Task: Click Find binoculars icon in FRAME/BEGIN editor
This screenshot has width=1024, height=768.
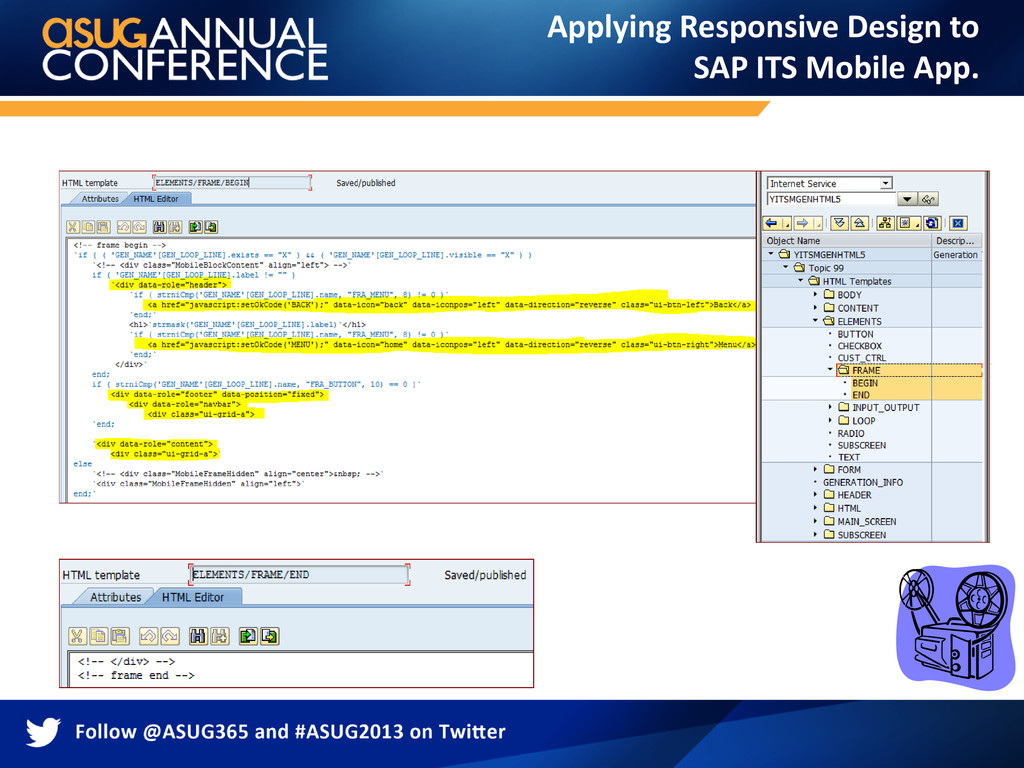Action: (159, 227)
